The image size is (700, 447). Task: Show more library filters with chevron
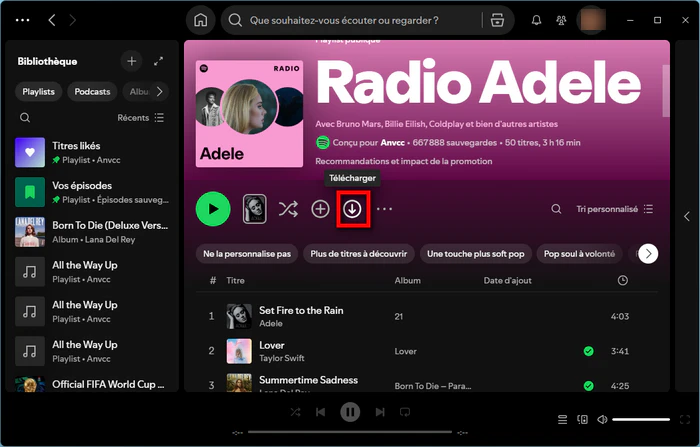159,92
